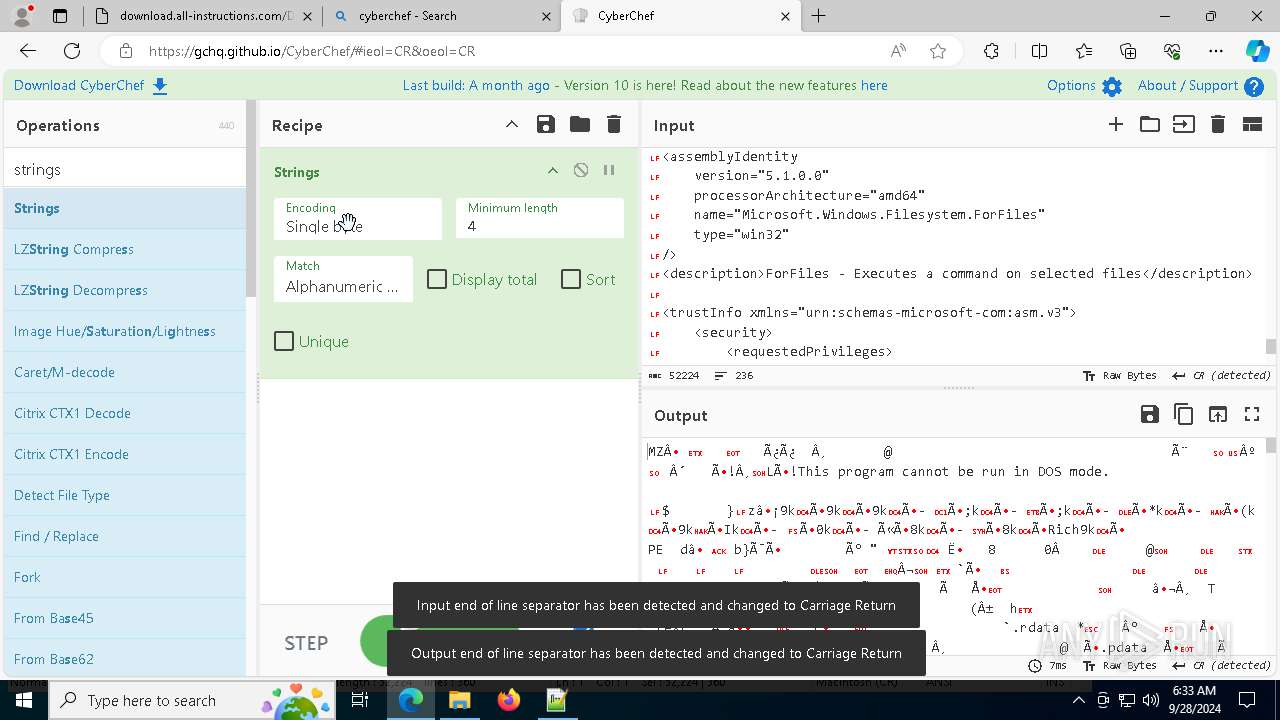
Task: Select the Strings operation in list
Action: pyautogui.click(x=125, y=208)
